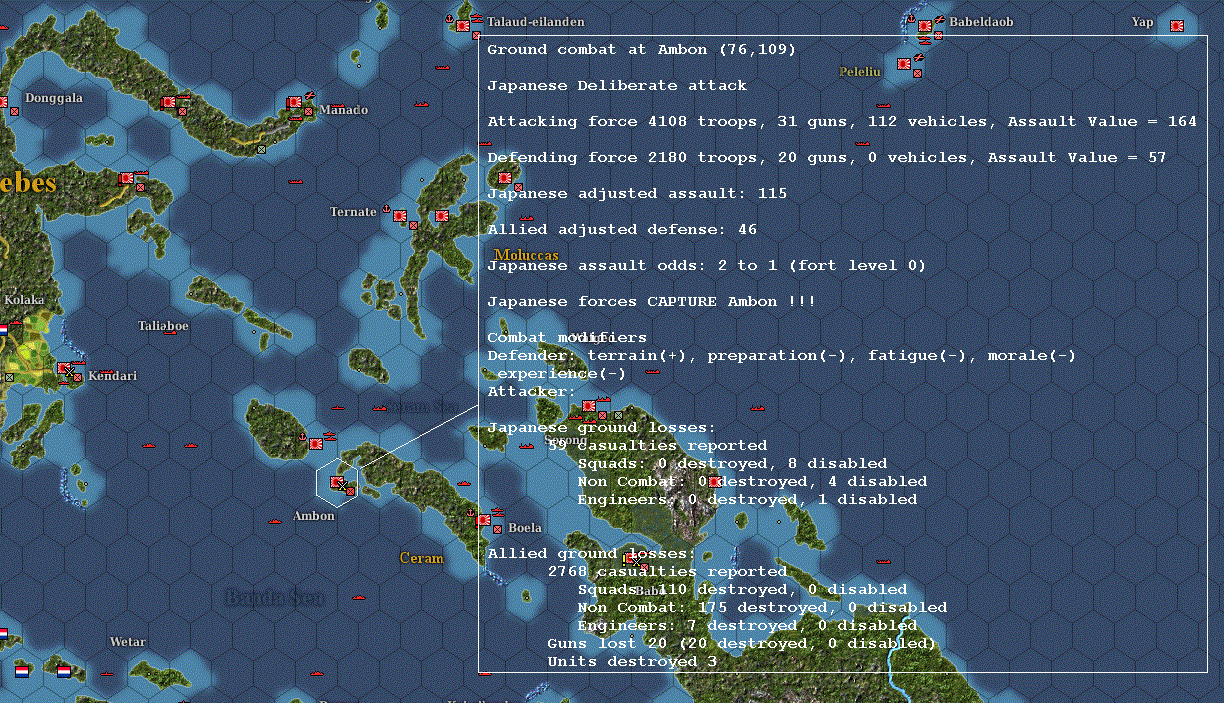Select Japanese flag on Halmahera east of Ternate
Screen dimensions: 1224x703
tap(441, 216)
